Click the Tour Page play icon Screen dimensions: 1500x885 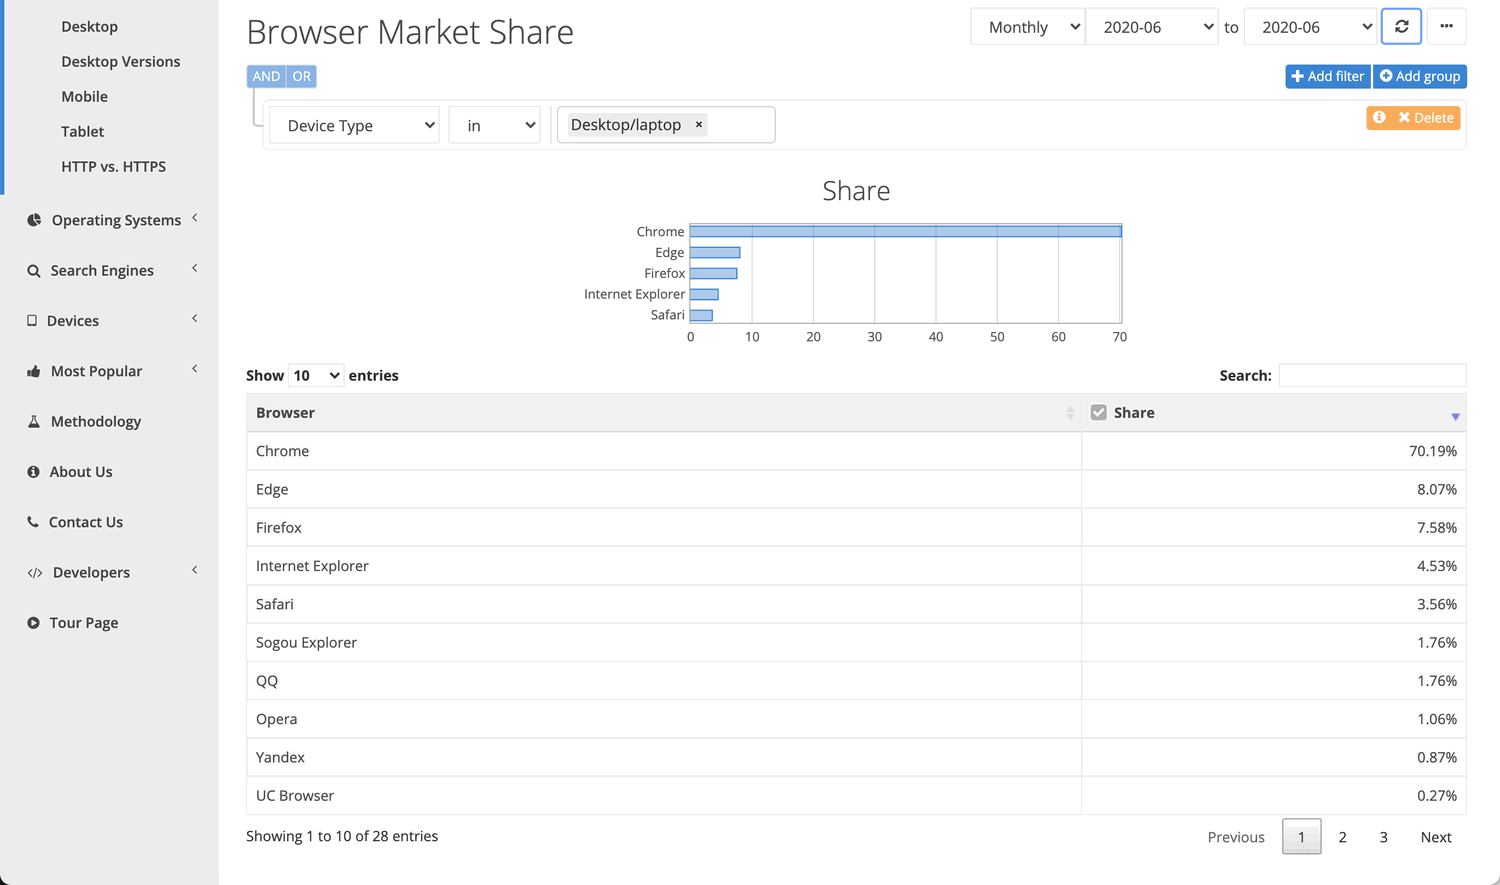point(33,622)
